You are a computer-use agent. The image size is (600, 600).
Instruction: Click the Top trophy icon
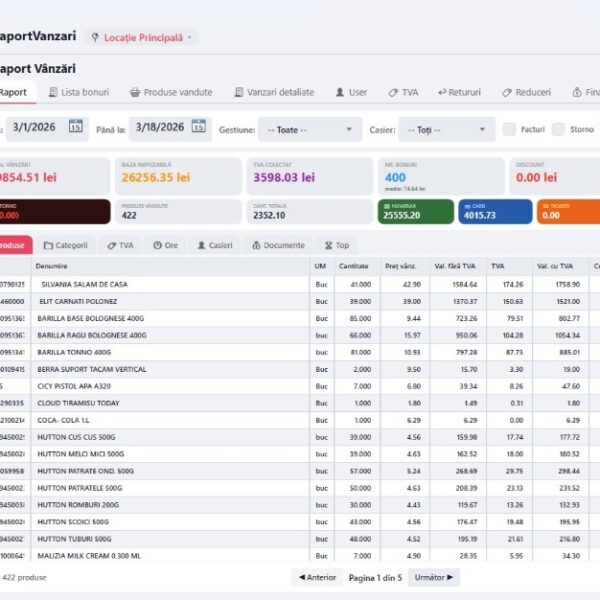[328, 245]
